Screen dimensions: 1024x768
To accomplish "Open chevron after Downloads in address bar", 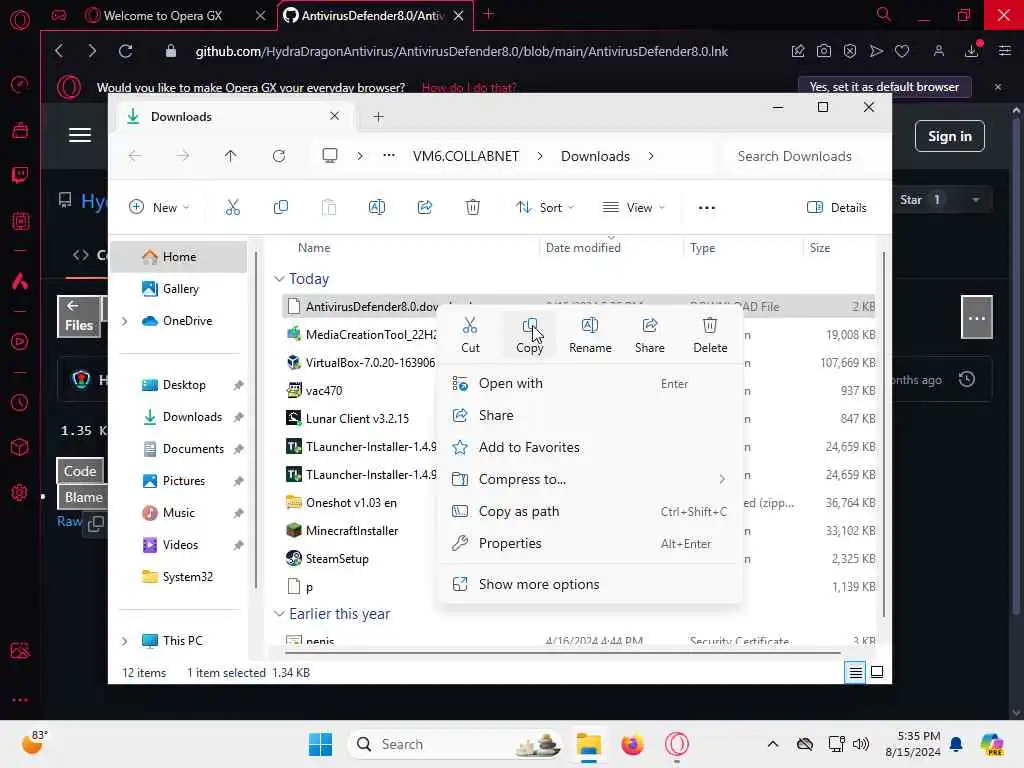I will (x=651, y=156).
